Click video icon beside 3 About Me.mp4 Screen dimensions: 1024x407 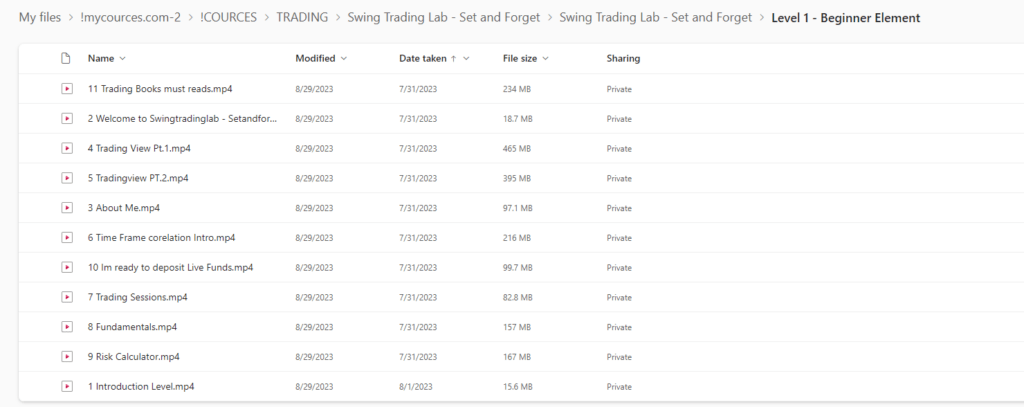[x=66, y=208]
